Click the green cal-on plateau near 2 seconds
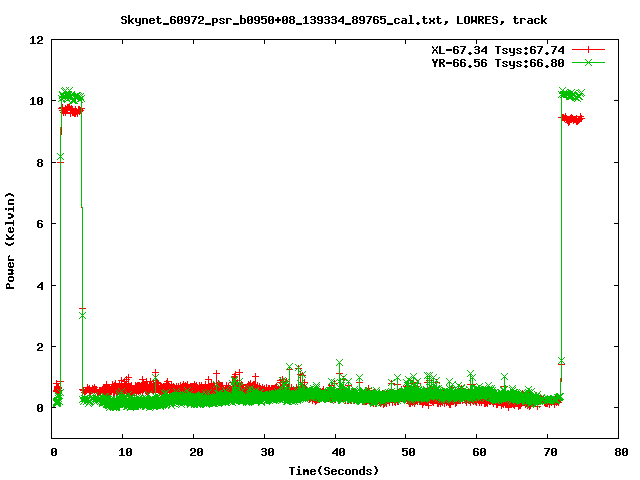The image size is (640, 480). point(70,97)
